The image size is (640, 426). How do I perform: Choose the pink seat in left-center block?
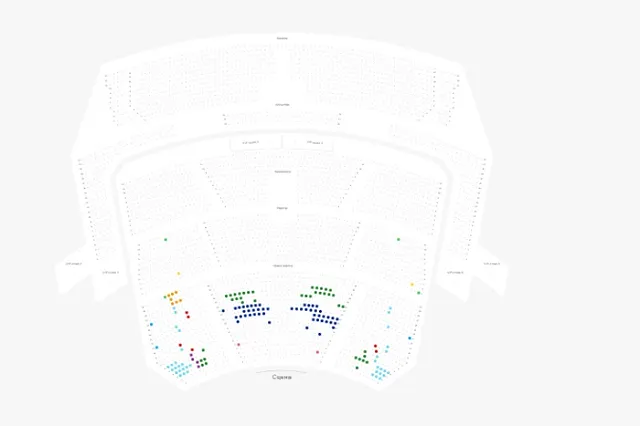click(239, 344)
